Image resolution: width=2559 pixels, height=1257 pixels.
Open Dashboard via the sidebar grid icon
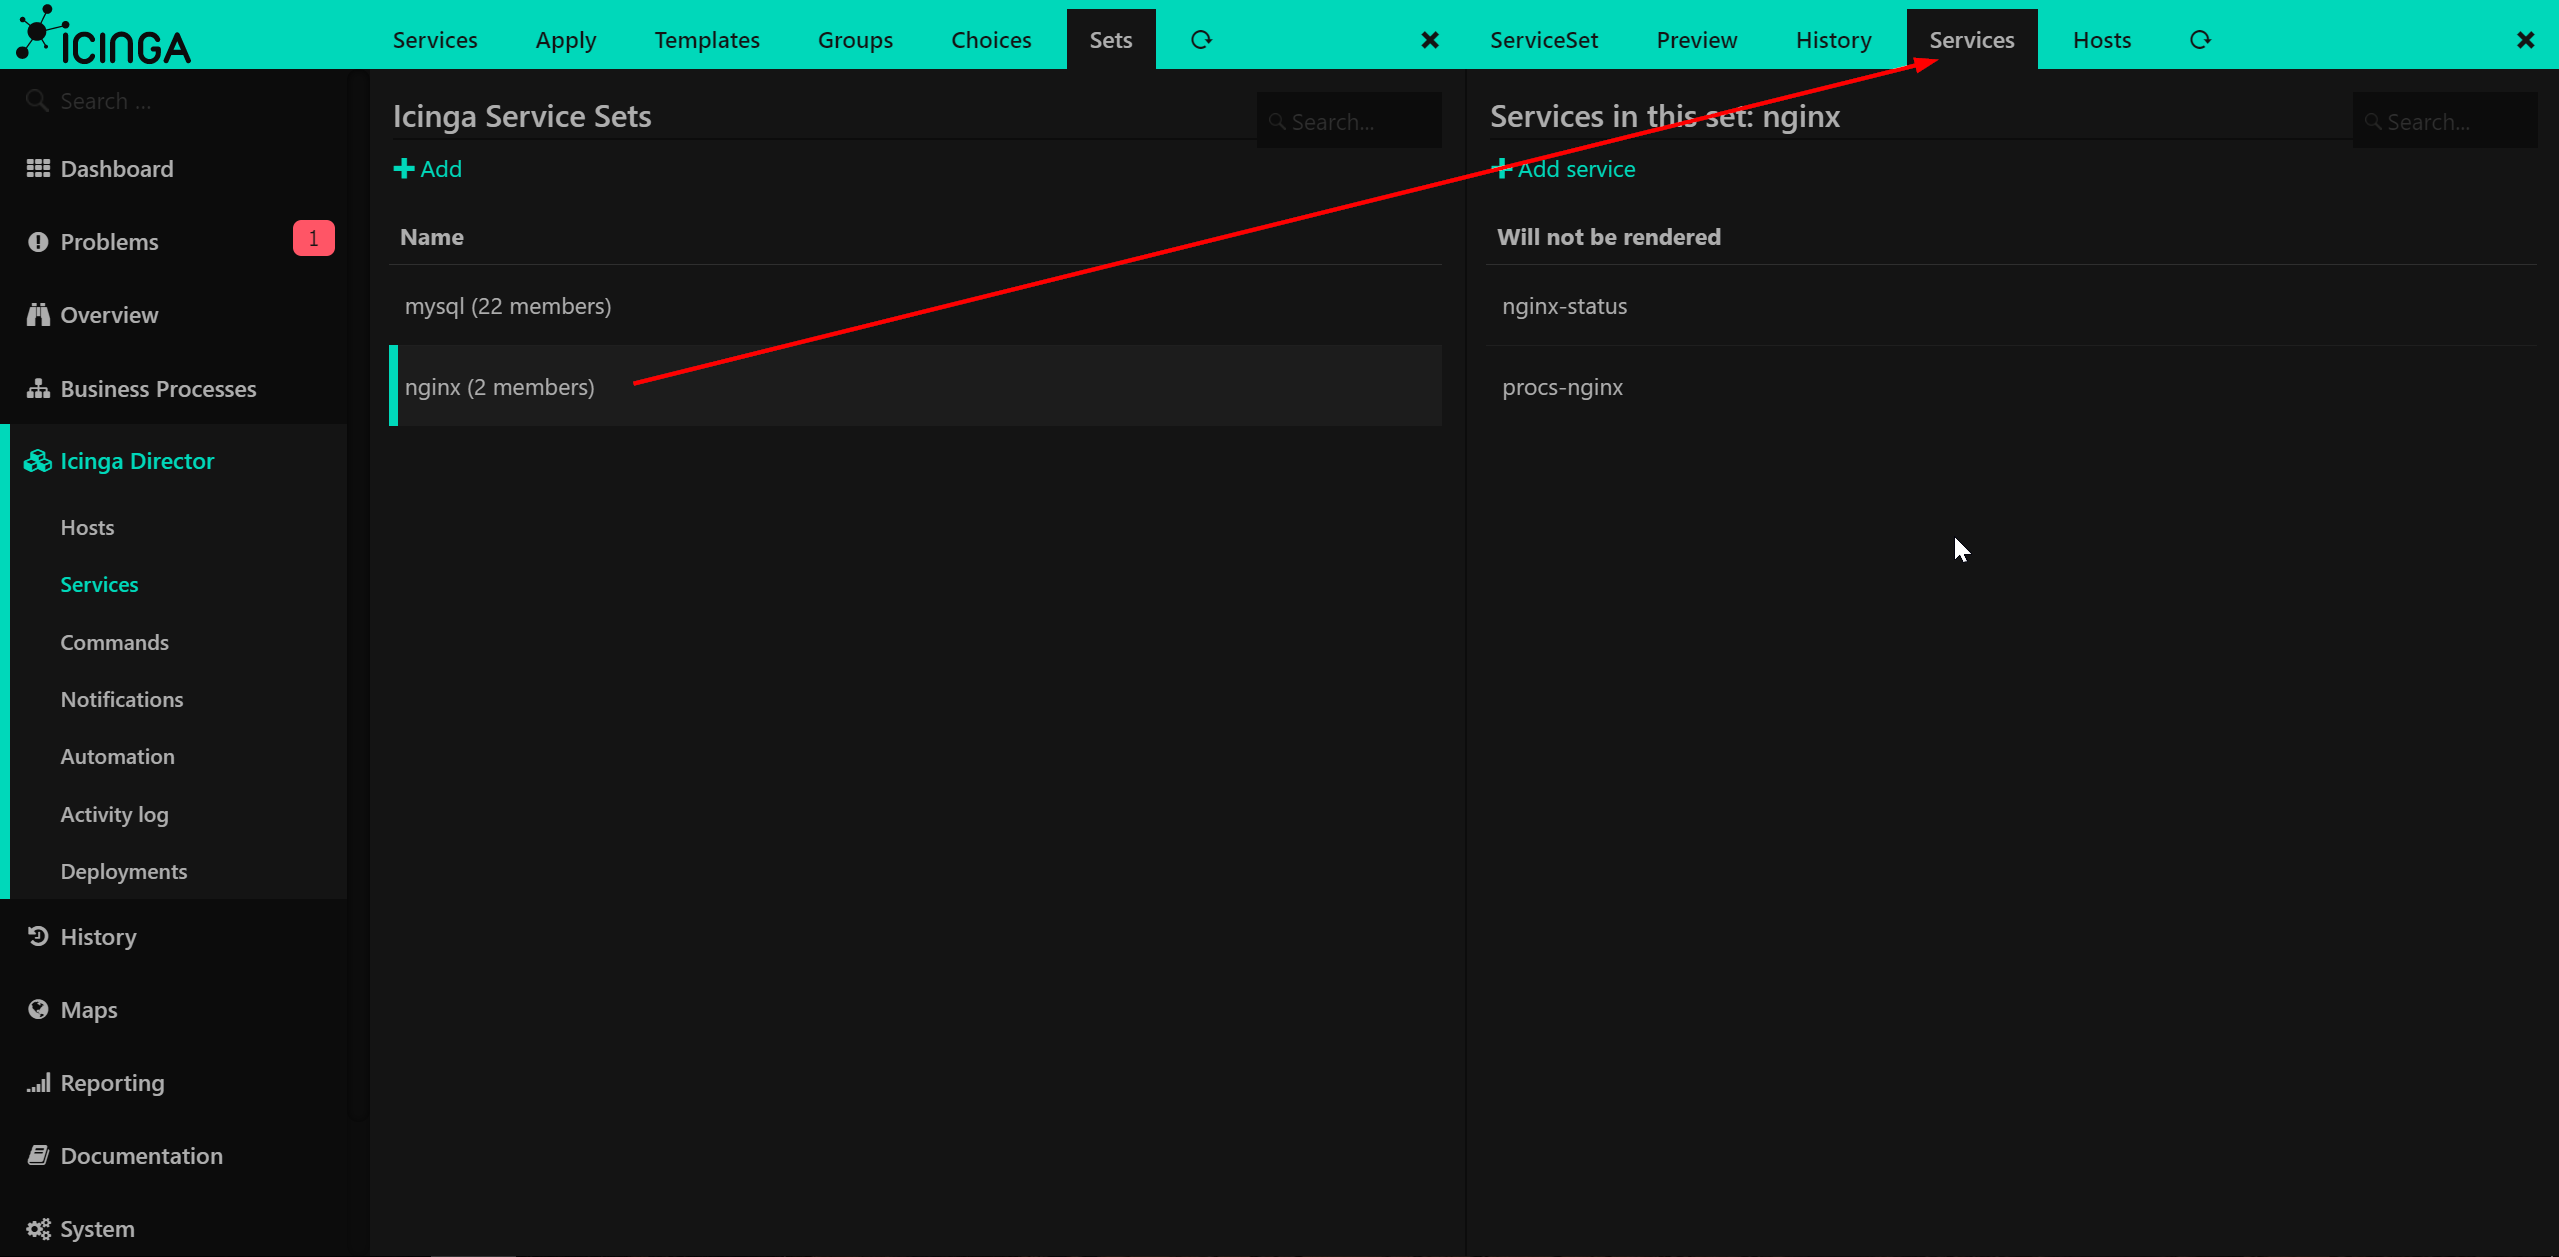37,168
